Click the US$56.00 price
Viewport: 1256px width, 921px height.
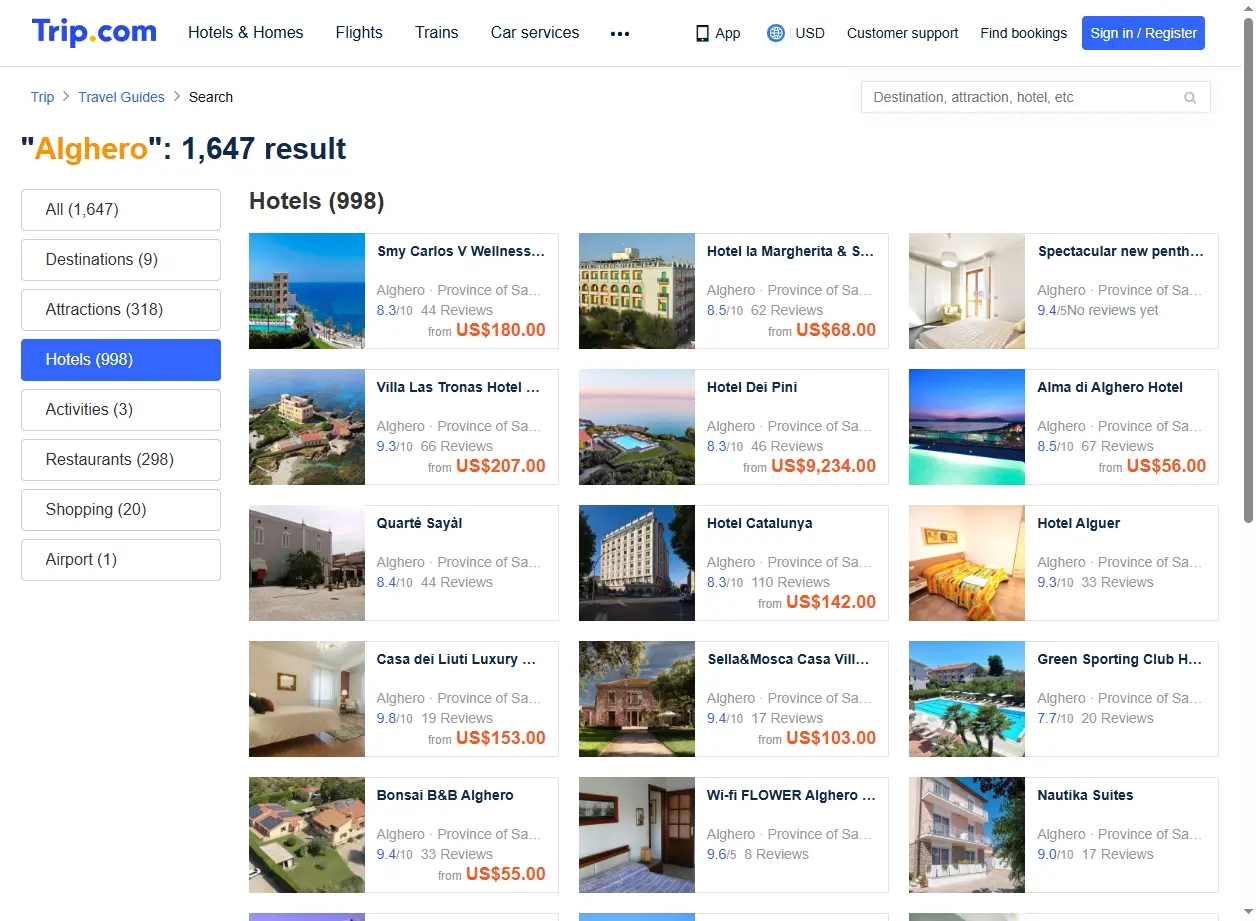click(1166, 466)
